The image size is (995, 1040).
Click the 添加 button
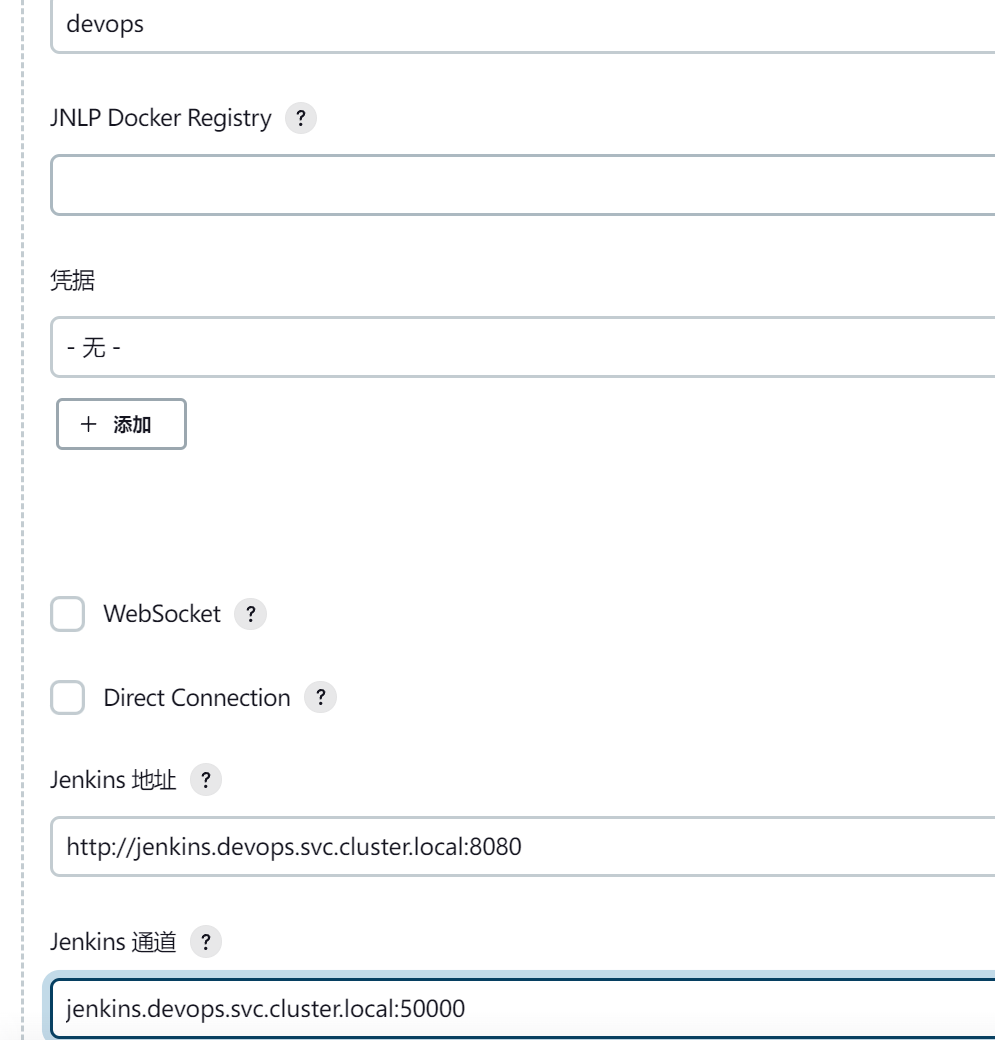pyautogui.click(x=121, y=424)
